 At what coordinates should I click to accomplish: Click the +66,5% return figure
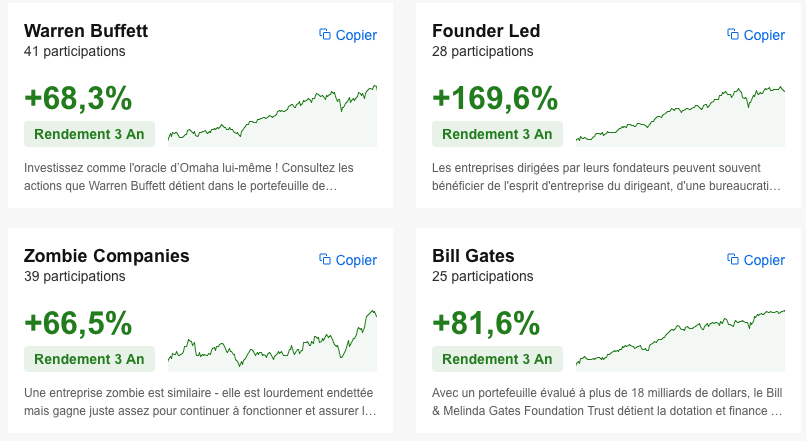pyautogui.click(x=78, y=323)
